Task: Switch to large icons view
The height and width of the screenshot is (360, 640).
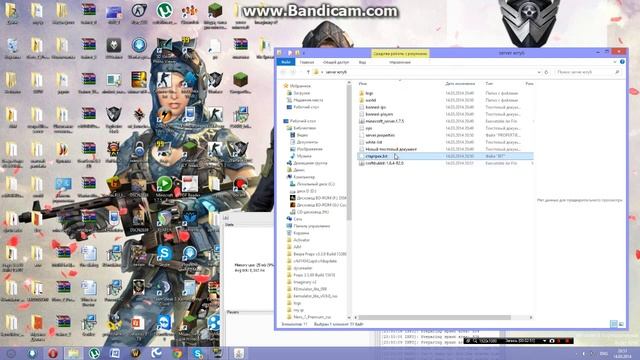Action: [621, 324]
